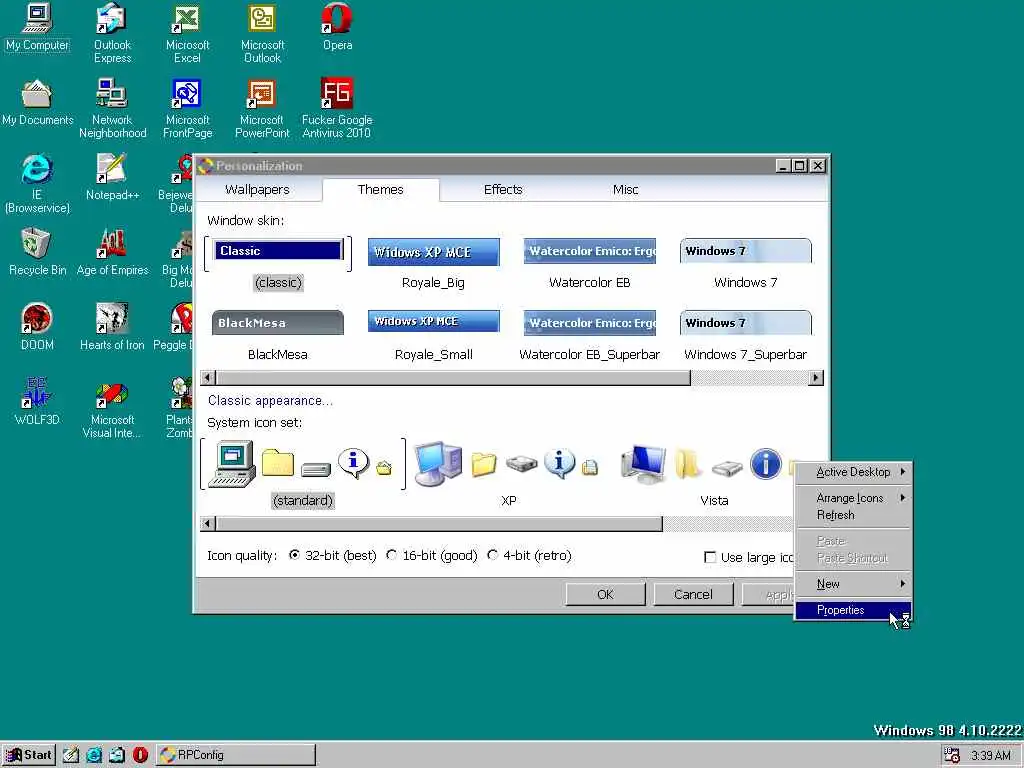Click the RPConfig taskbar button

pyautogui.click(x=236, y=755)
